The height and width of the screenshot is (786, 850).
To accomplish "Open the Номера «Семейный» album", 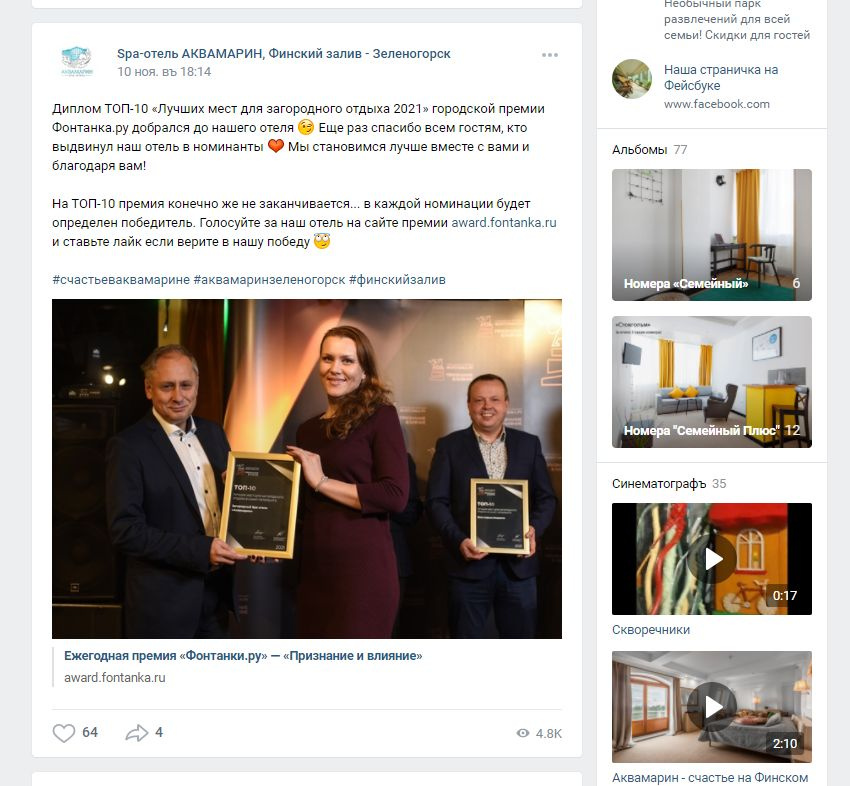I will pos(712,235).
